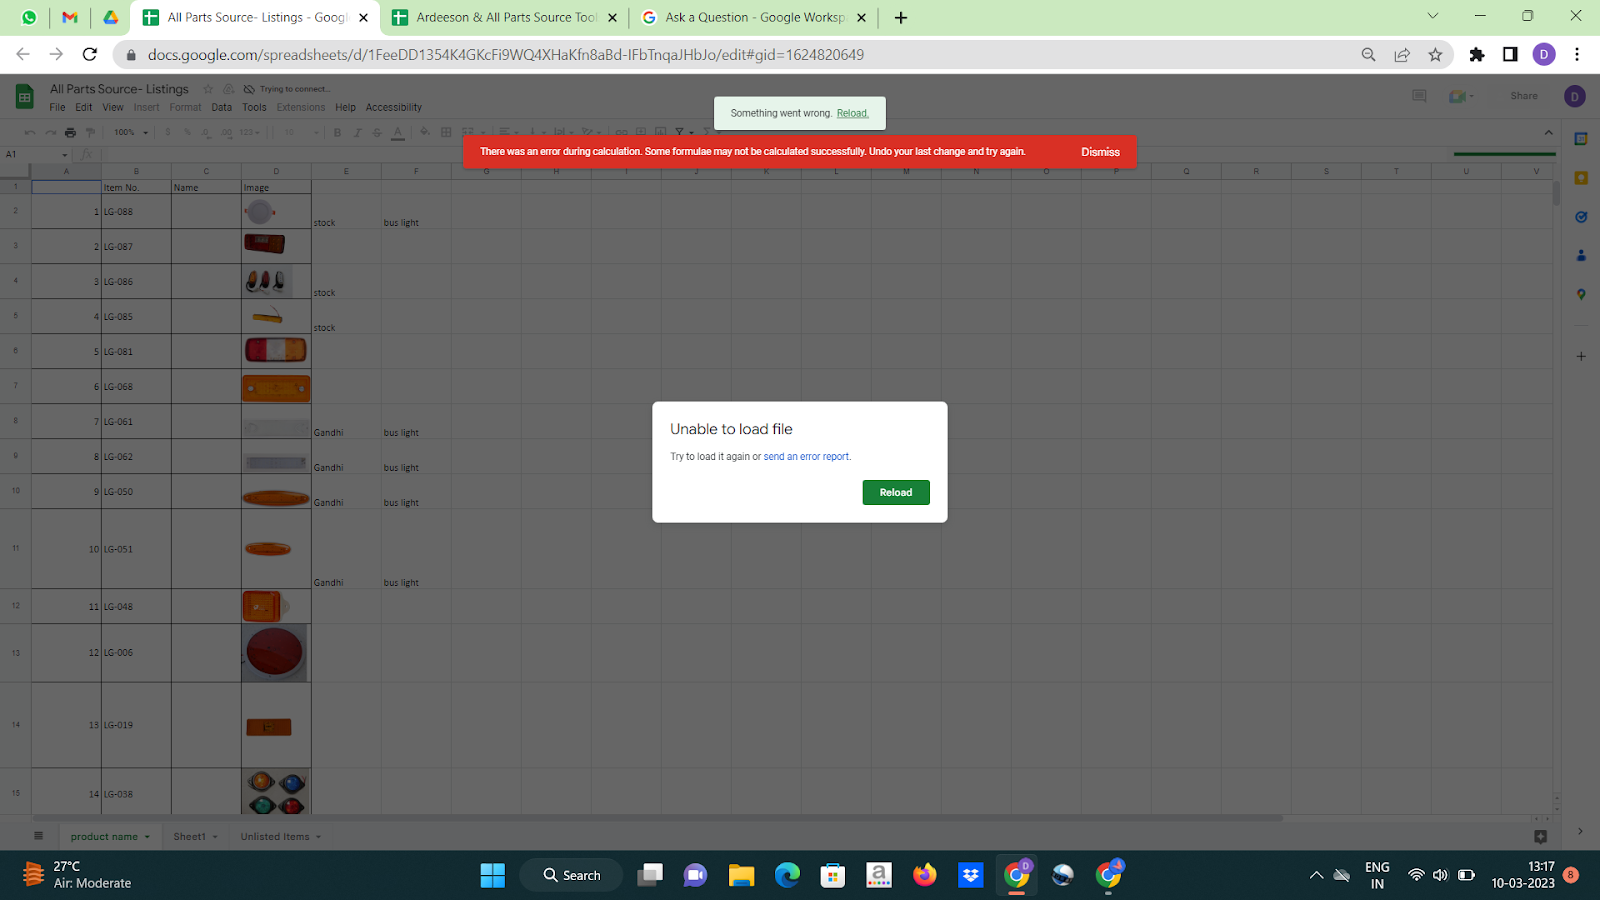Reload the file in the error dialog
Viewport: 1600px width, 900px height.
(x=895, y=492)
